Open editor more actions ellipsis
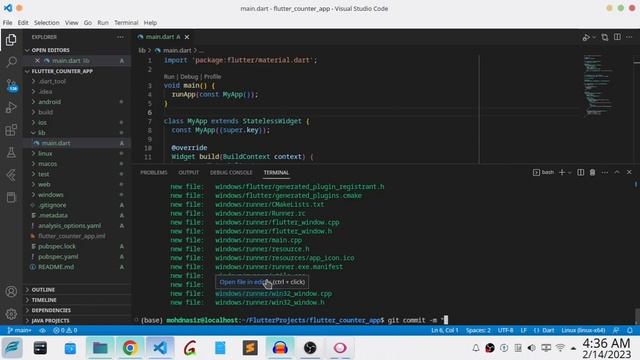The height and width of the screenshot is (360, 640). point(629,37)
